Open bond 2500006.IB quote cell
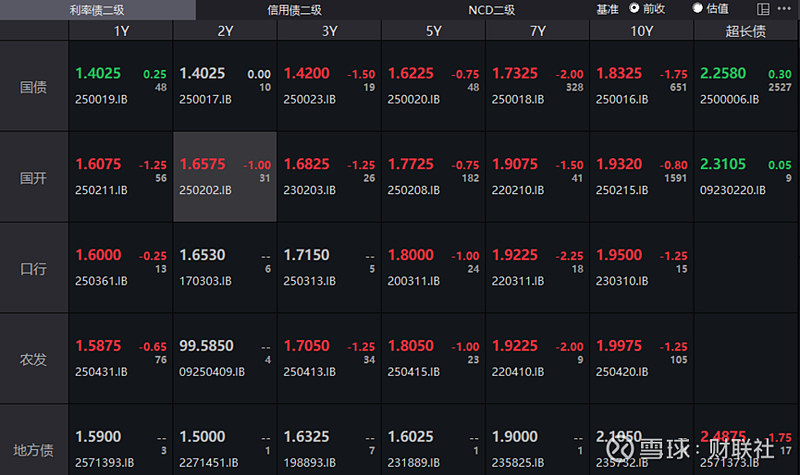This screenshot has width=800, height=475. 745,86
